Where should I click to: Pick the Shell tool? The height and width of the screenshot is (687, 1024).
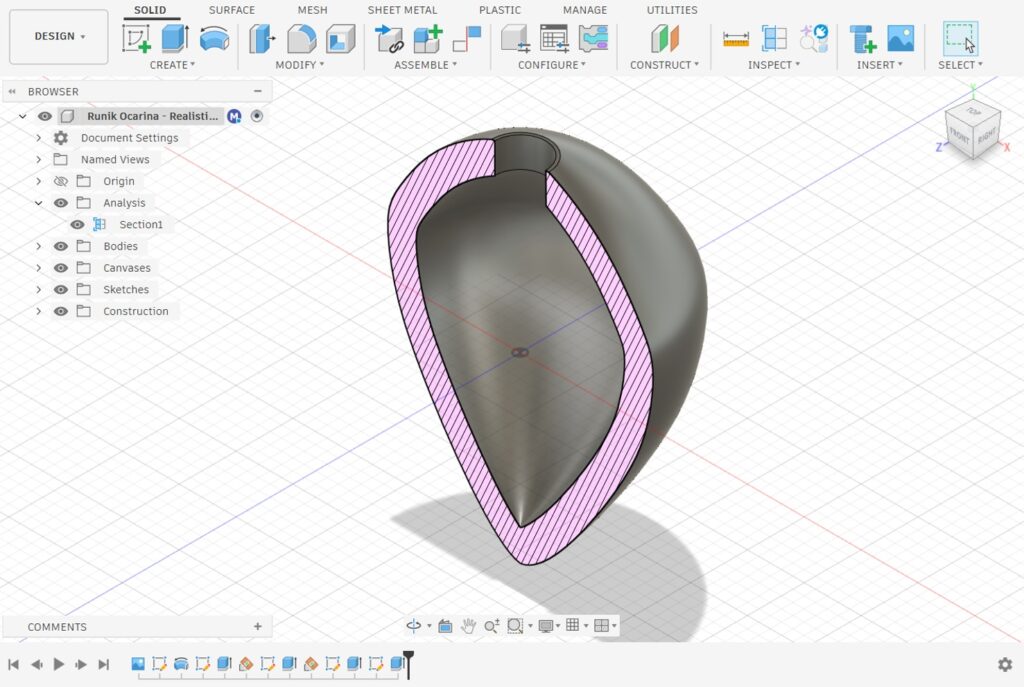[340, 39]
